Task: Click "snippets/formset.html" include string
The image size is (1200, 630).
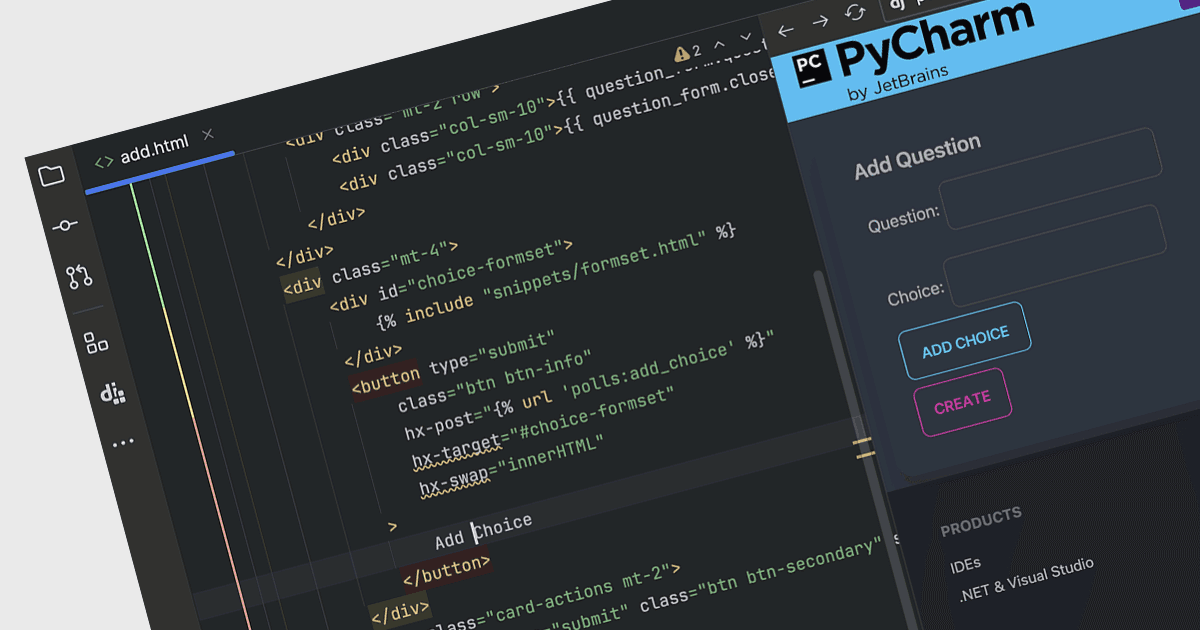Action: [596, 267]
